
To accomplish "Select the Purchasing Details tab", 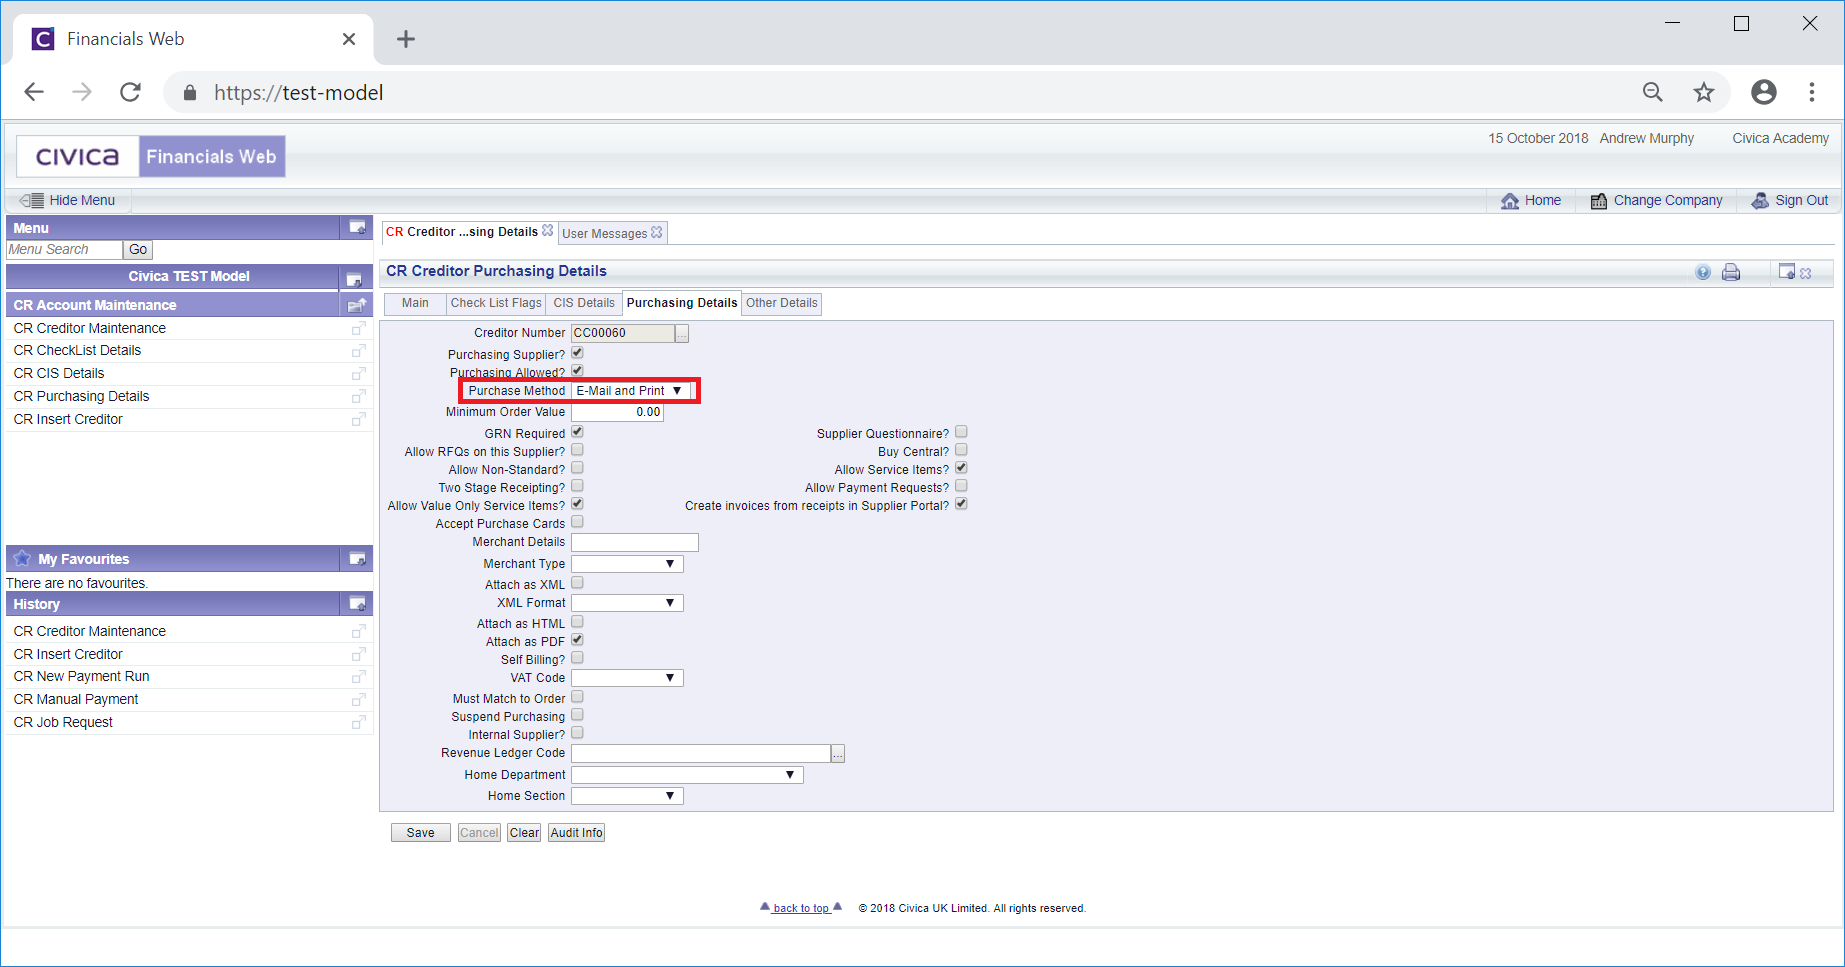I will [682, 303].
